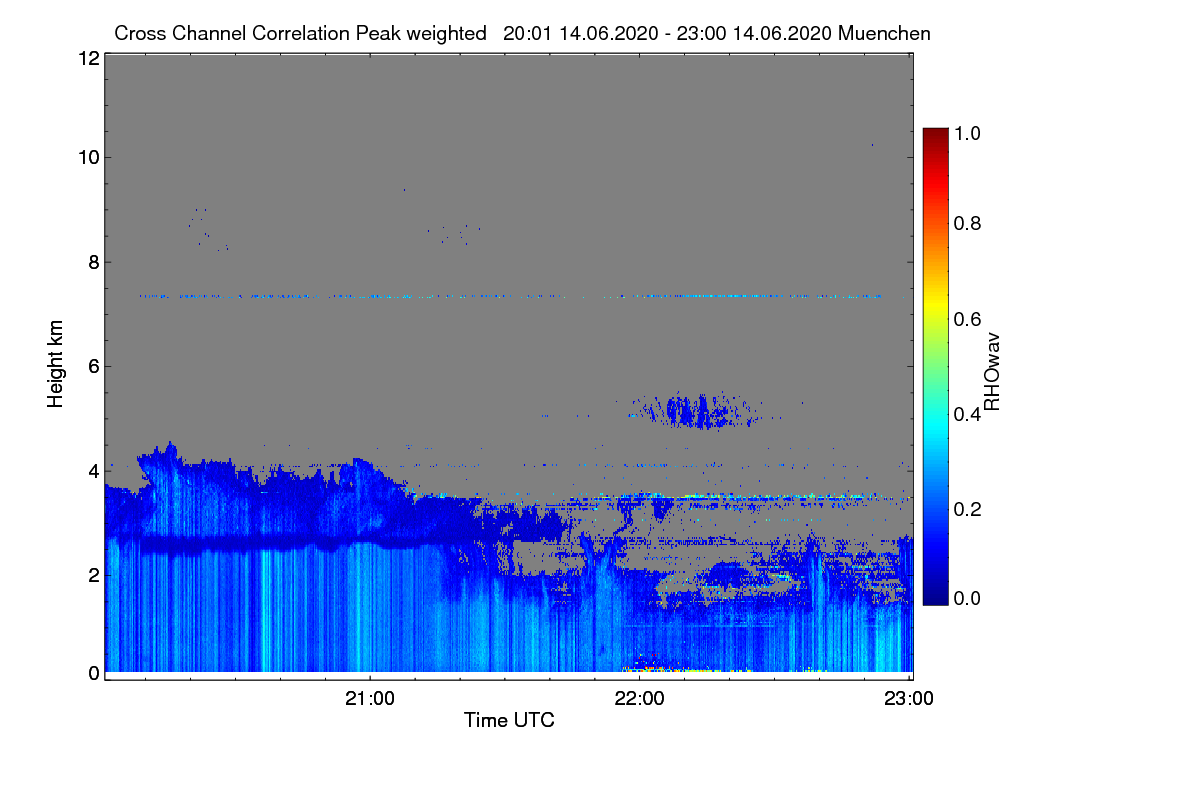
Task: Click the plot title 'Cross Channel Correlation Peak weighted'
Action: point(301,33)
